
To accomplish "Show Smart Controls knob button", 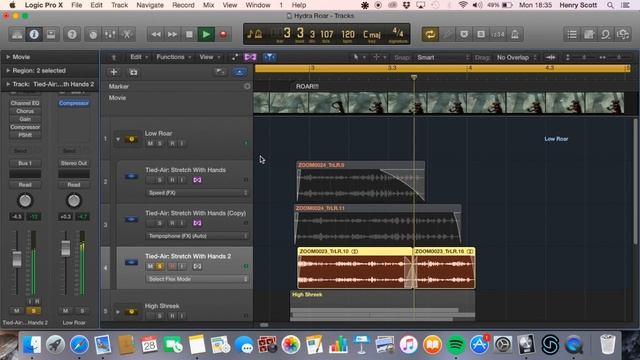I will coord(93,34).
